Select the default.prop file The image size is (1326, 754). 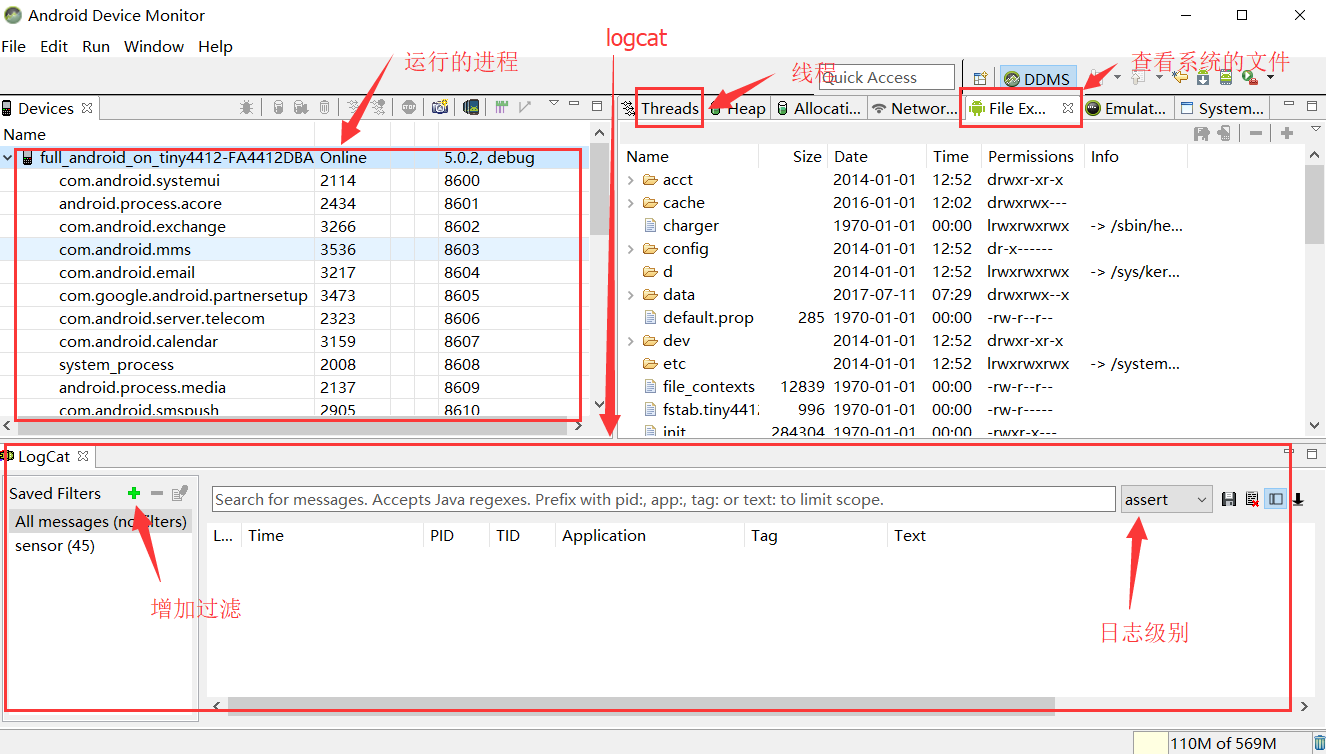(x=708, y=318)
